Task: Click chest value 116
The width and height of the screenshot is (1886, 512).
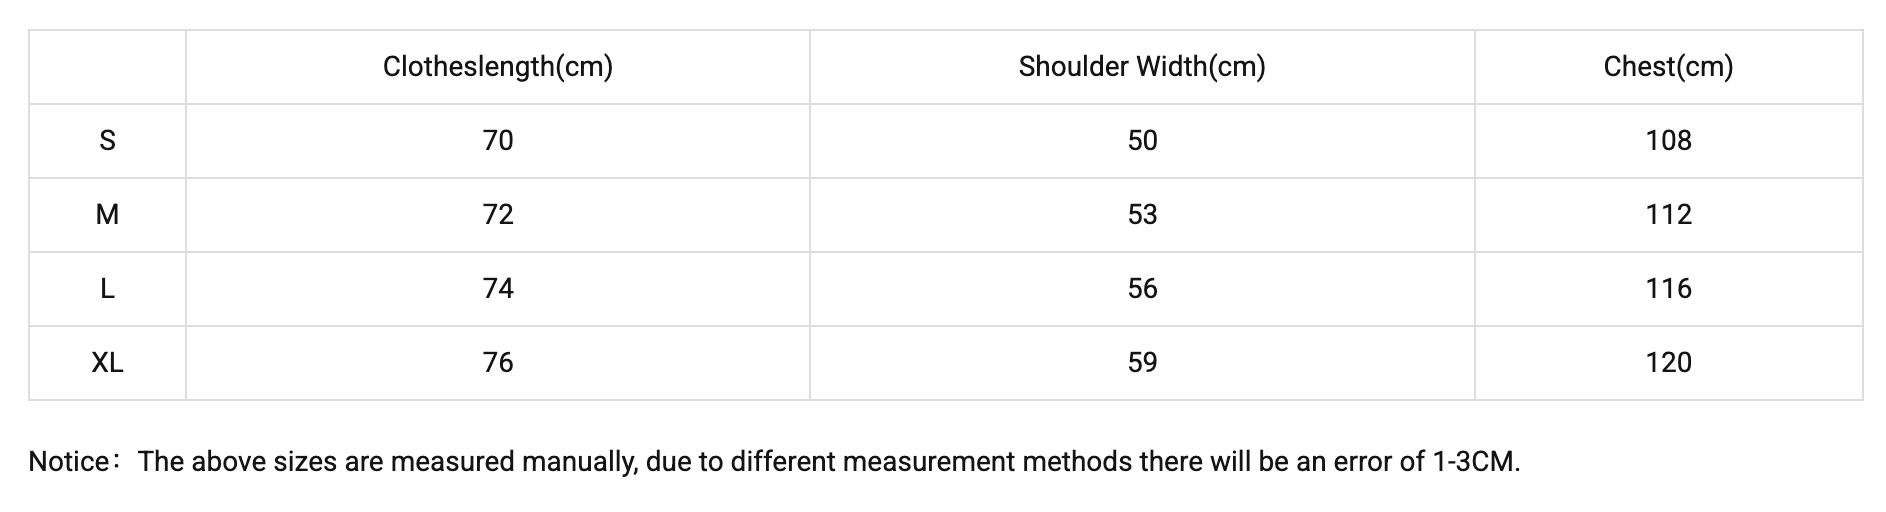Action: 1668,289
